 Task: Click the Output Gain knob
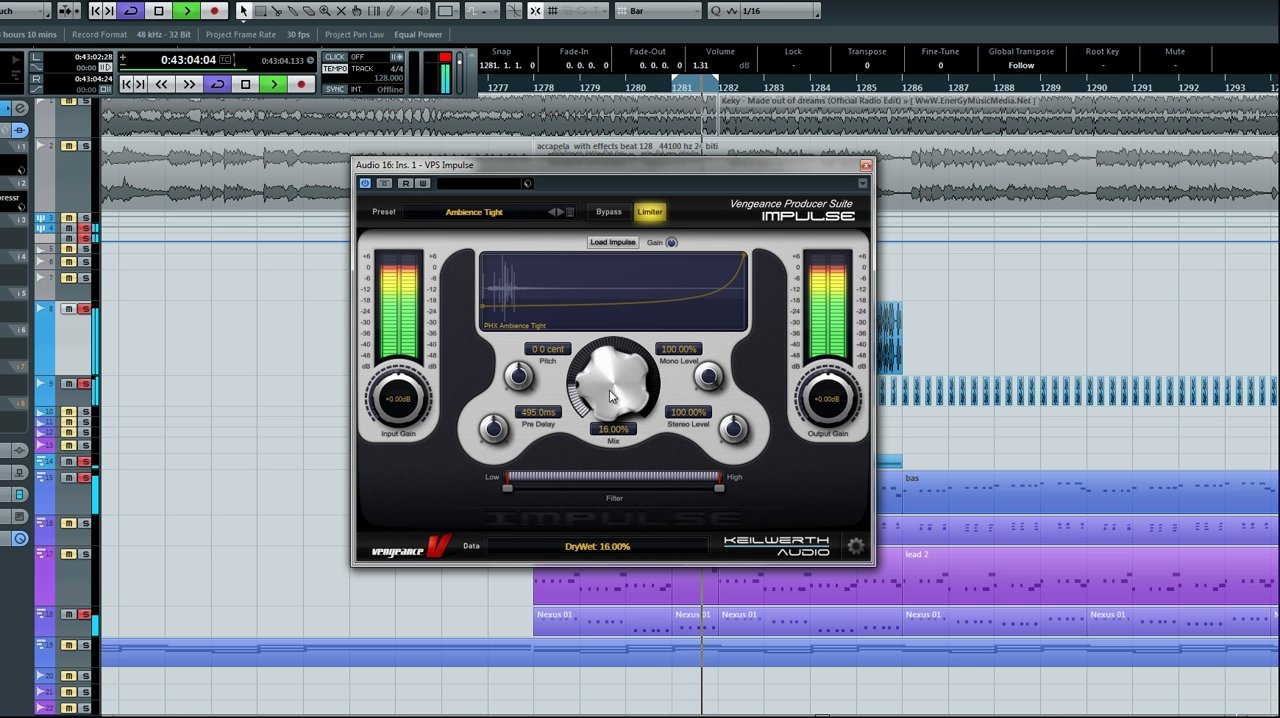pos(827,399)
